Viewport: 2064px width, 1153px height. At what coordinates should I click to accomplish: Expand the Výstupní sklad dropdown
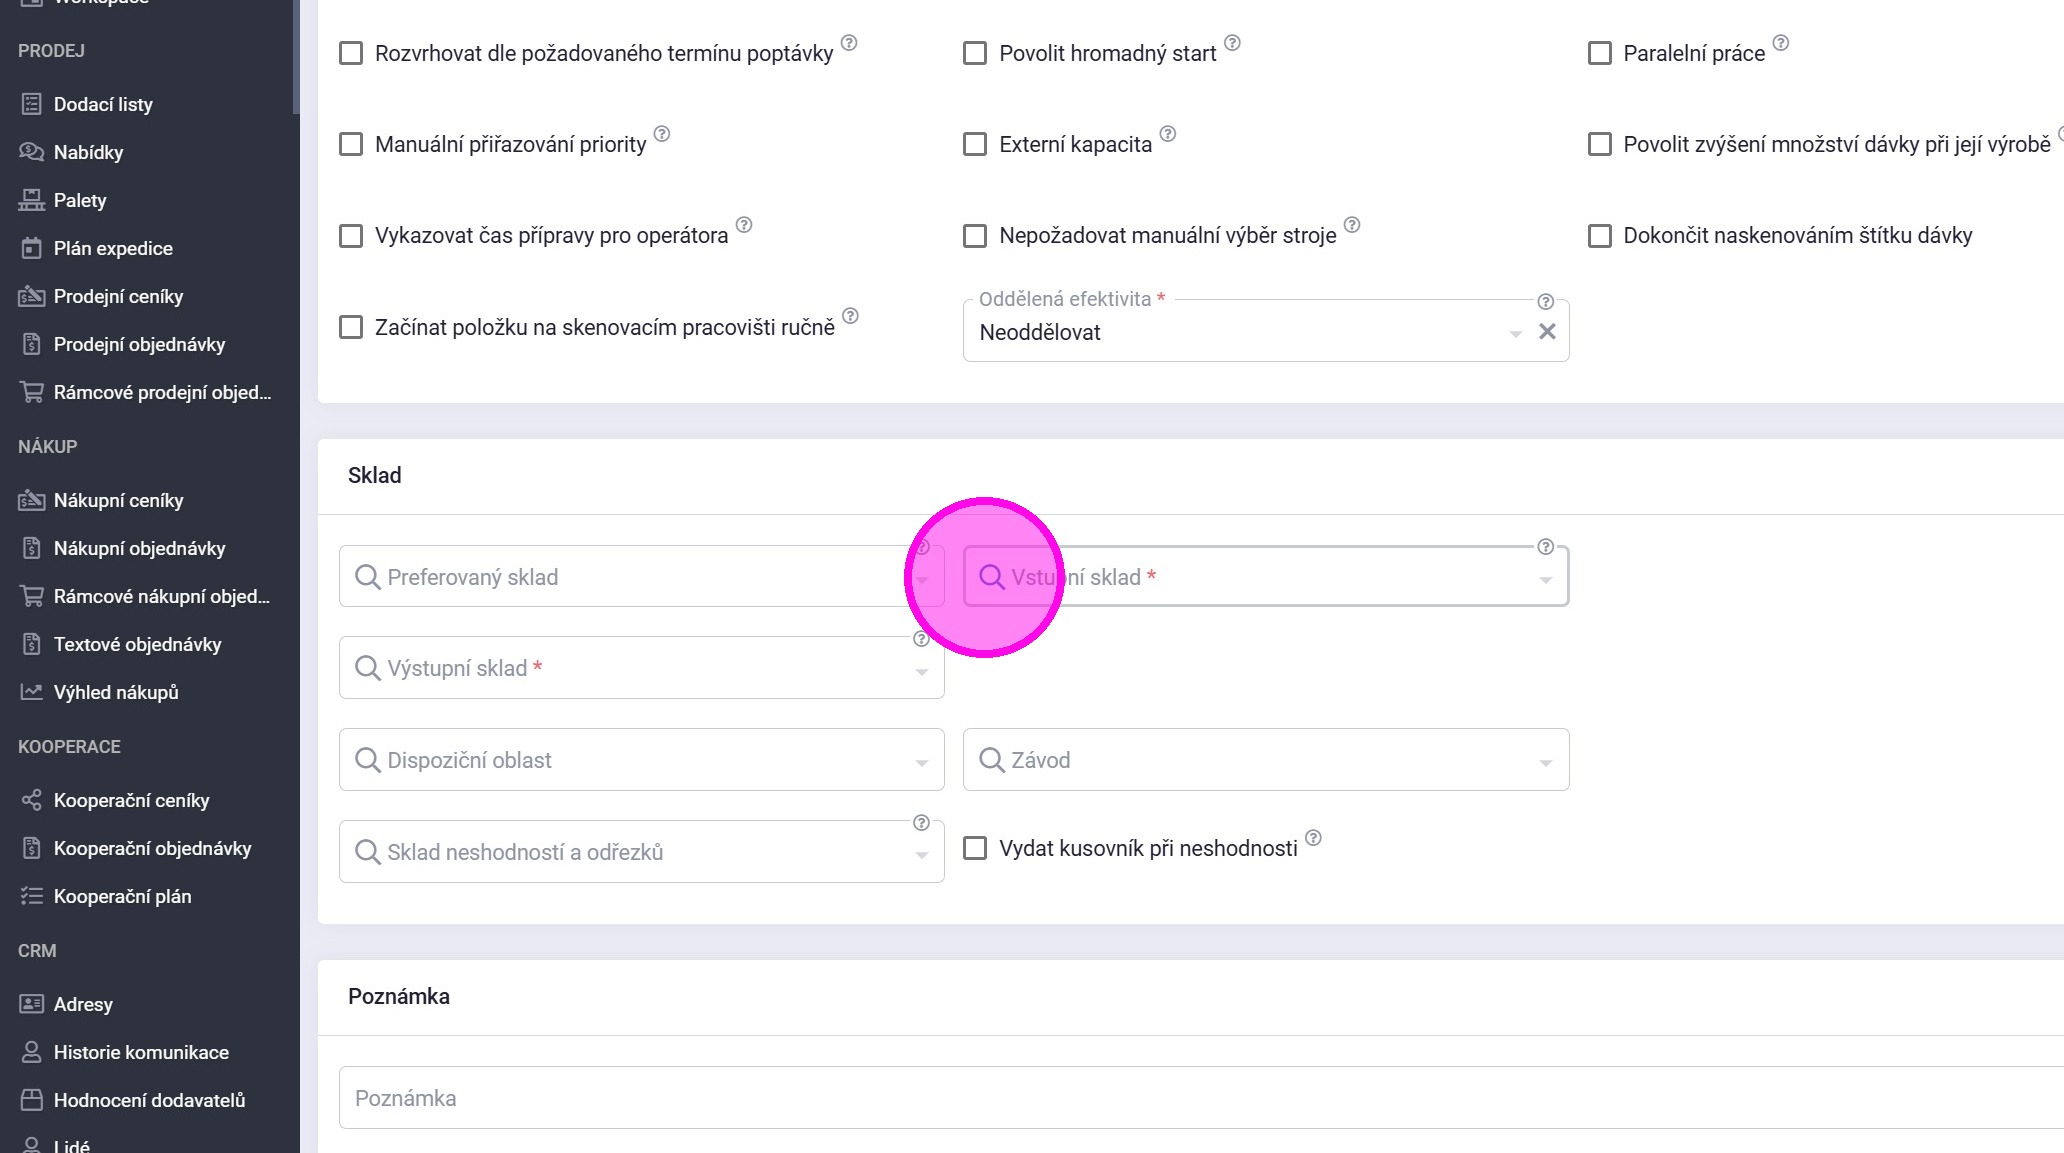coord(921,671)
